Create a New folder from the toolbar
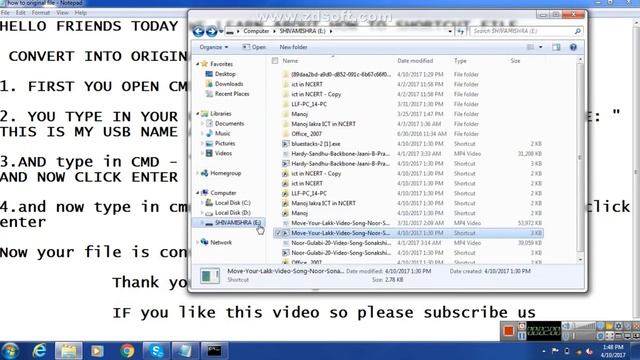 coord(293,47)
